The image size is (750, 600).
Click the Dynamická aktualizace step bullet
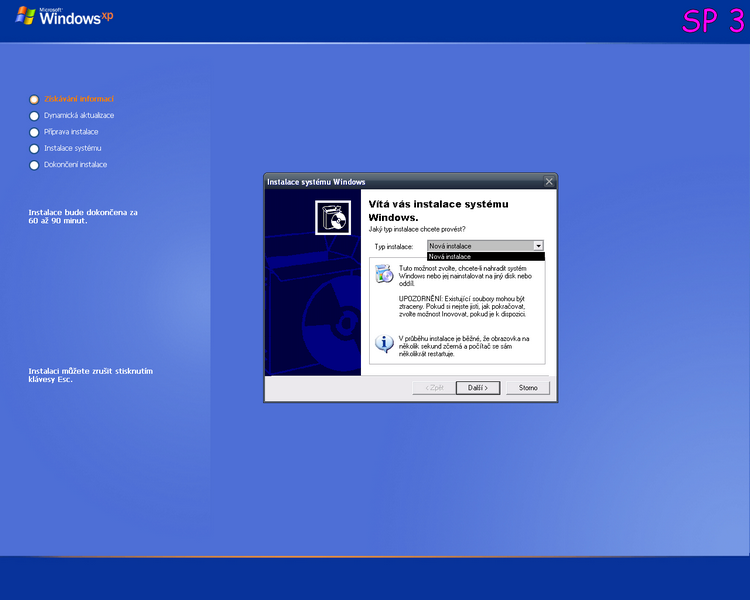(x=34, y=116)
